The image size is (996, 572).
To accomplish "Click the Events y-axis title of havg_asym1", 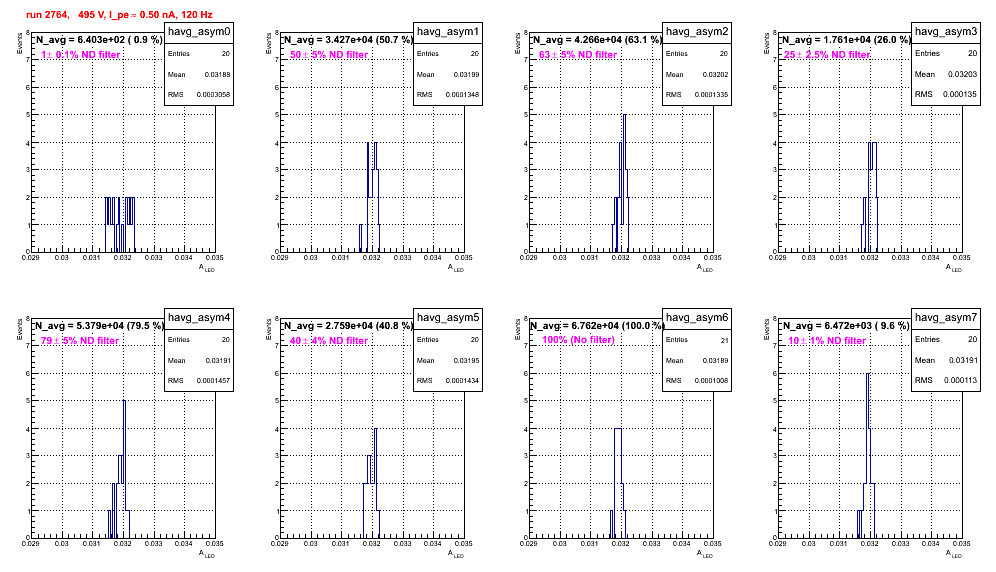I will point(269,43).
